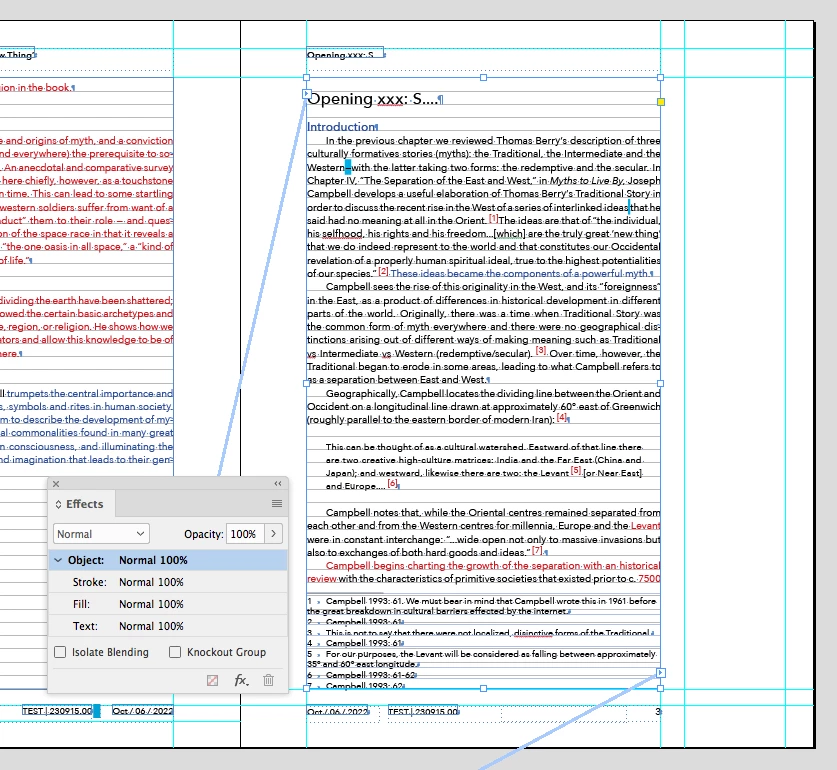Click footnote reference [2] in body text
This screenshot has width=837, height=770.
(x=383, y=271)
